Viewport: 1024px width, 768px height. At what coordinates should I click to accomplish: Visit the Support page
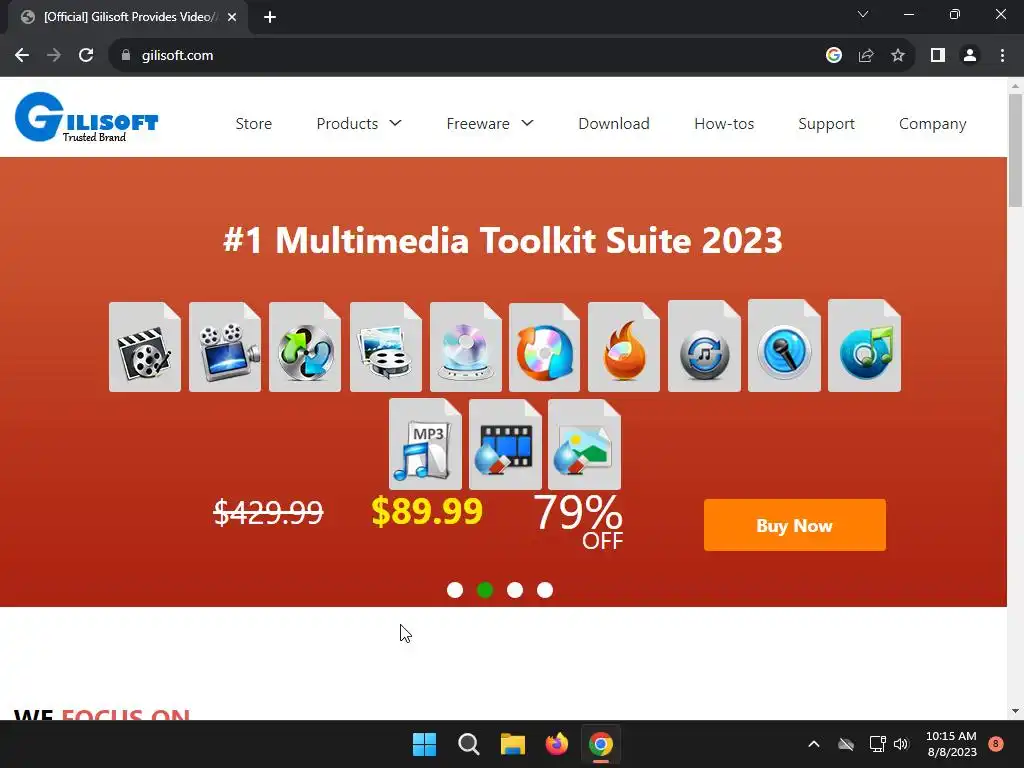pyautogui.click(x=826, y=124)
